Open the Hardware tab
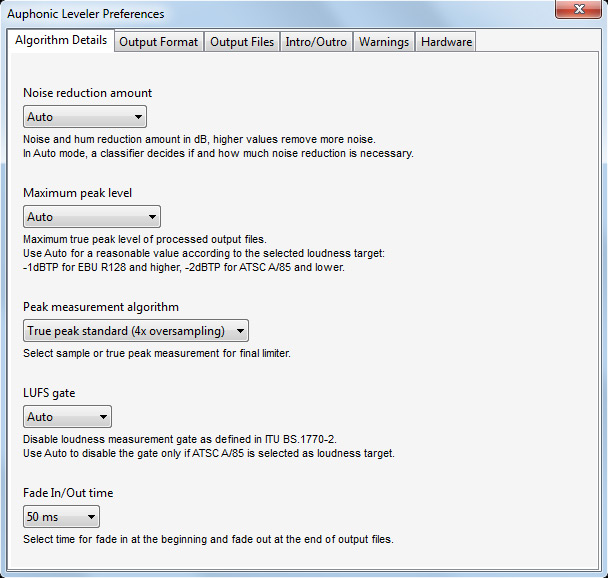The image size is (608, 578). [x=446, y=42]
